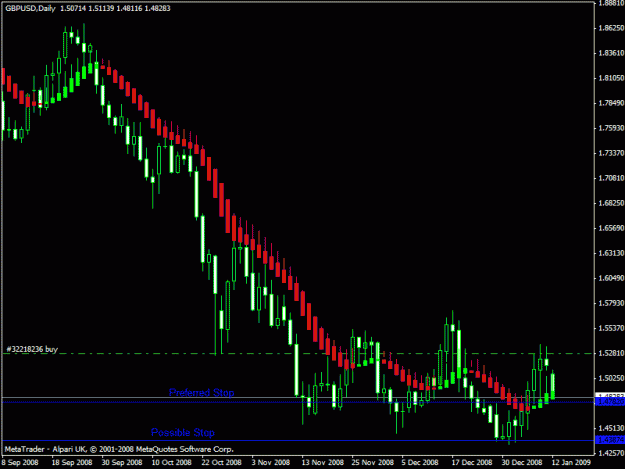Click the 1.73370 price scale label
Viewport: 625px width, 469px height.
pyautogui.click(x=611, y=153)
